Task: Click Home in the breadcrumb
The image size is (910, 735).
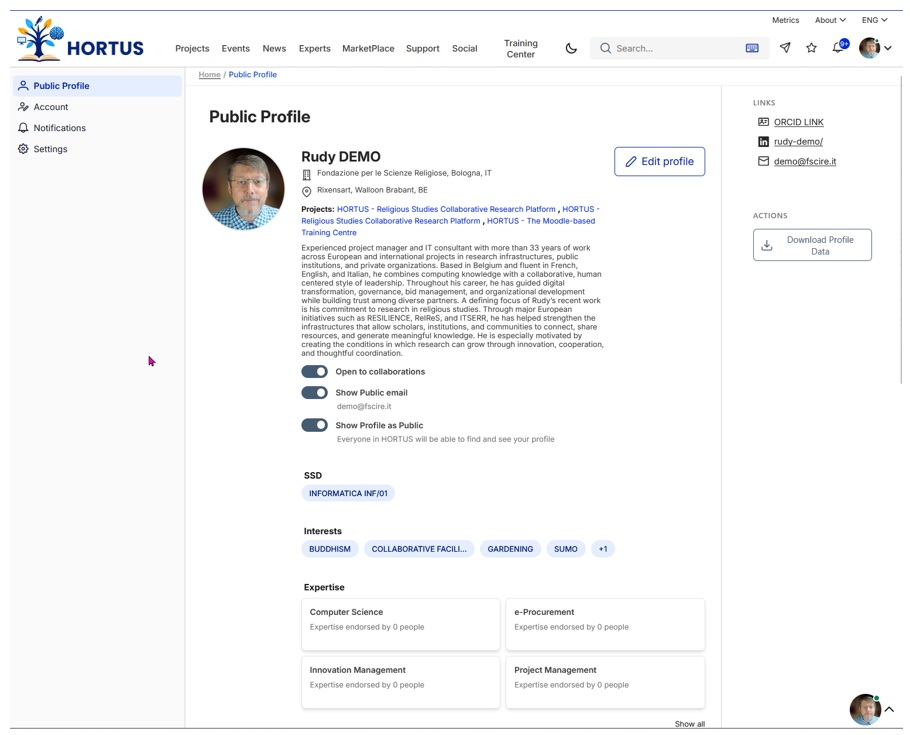Action: (210, 74)
